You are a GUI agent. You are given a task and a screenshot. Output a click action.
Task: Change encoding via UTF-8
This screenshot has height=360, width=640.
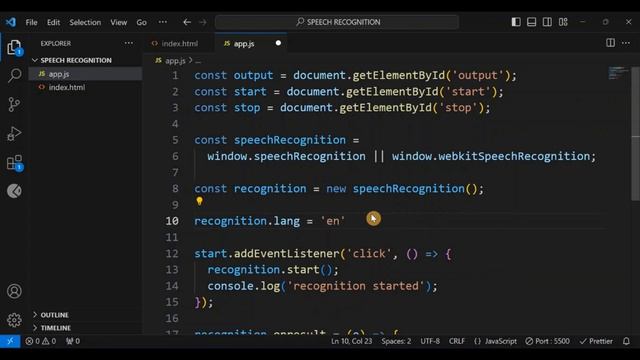click(x=430, y=341)
